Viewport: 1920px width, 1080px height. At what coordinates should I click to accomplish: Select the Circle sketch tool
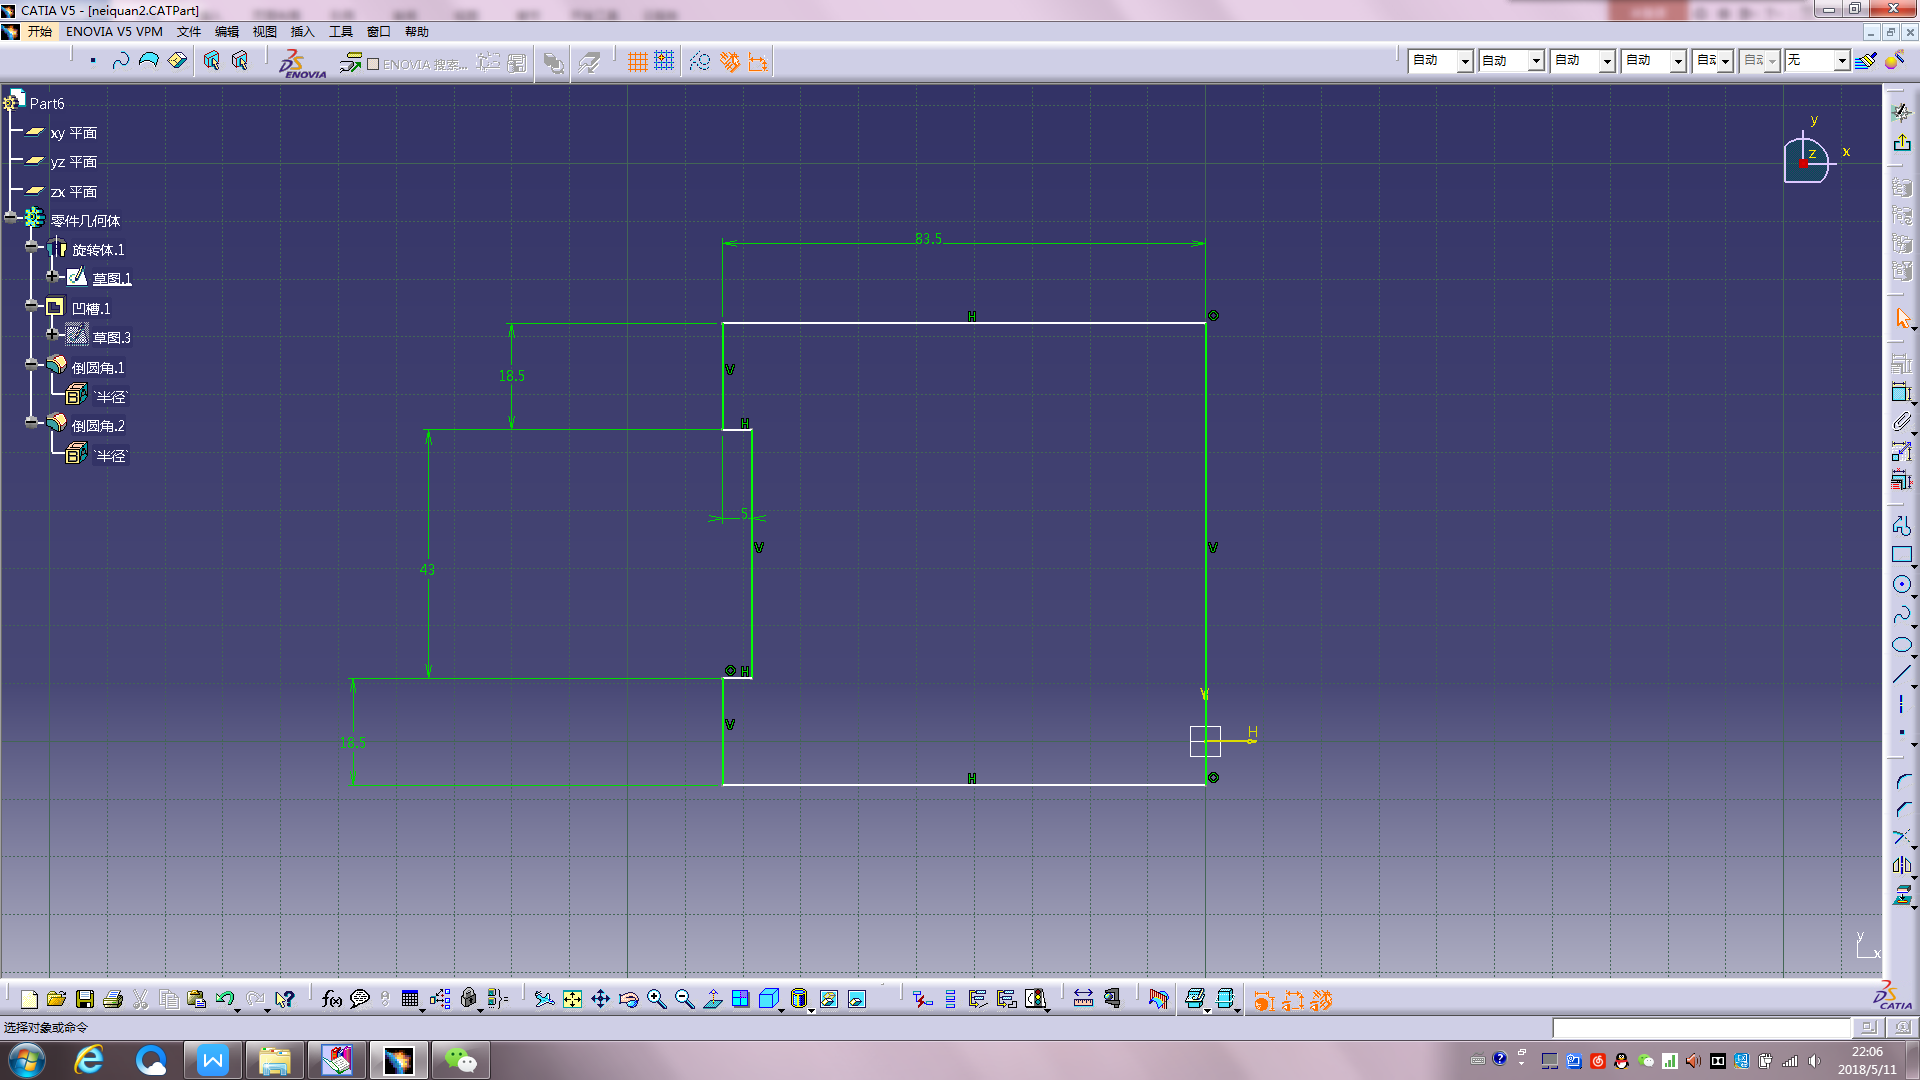point(1901,585)
